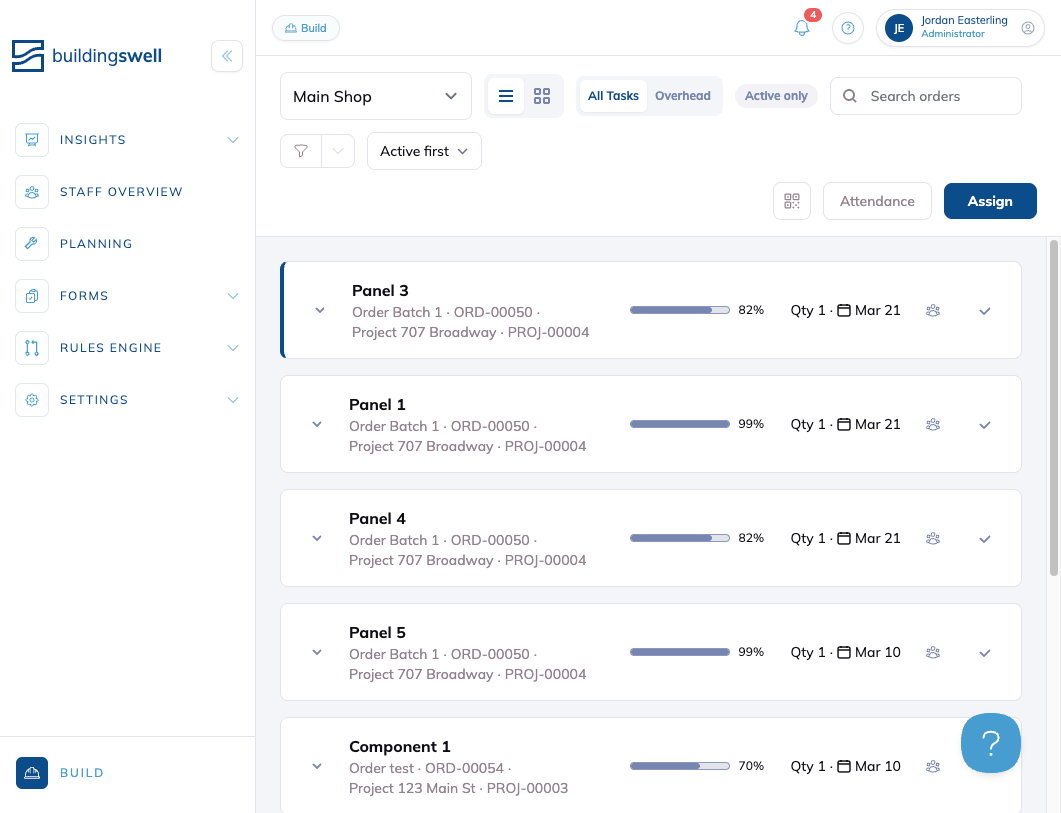This screenshot has height=813, width=1061.
Task: Click the help question mark icon in header
Action: [x=847, y=28]
